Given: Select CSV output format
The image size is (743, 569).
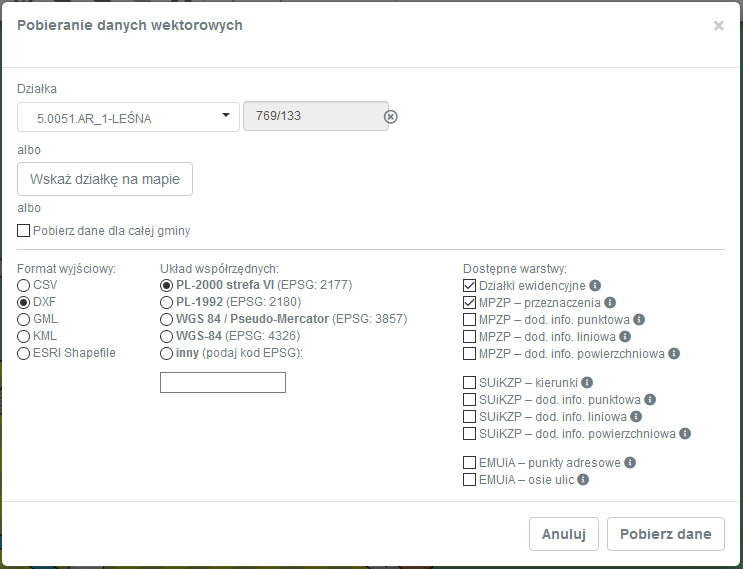Looking at the screenshot, I should pyautogui.click(x=24, y=285).
